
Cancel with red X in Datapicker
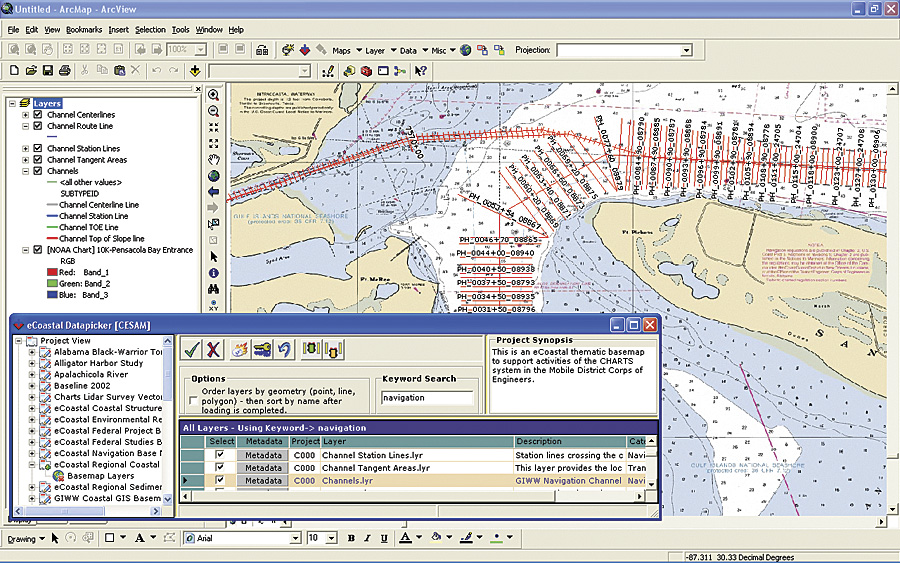coord(213,349)
